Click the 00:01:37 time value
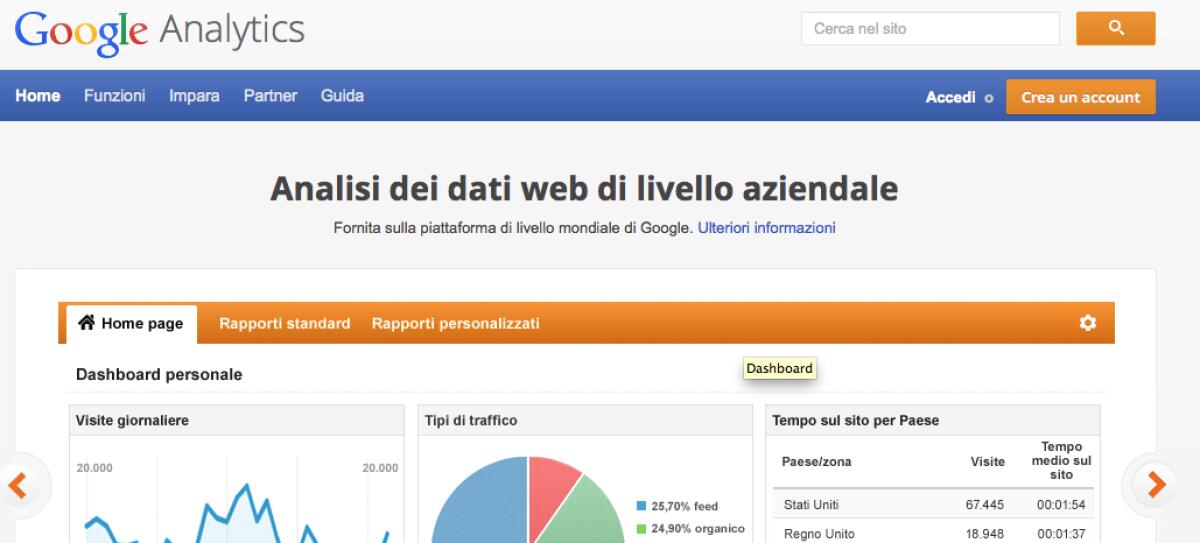 (x=1062, y=533)
